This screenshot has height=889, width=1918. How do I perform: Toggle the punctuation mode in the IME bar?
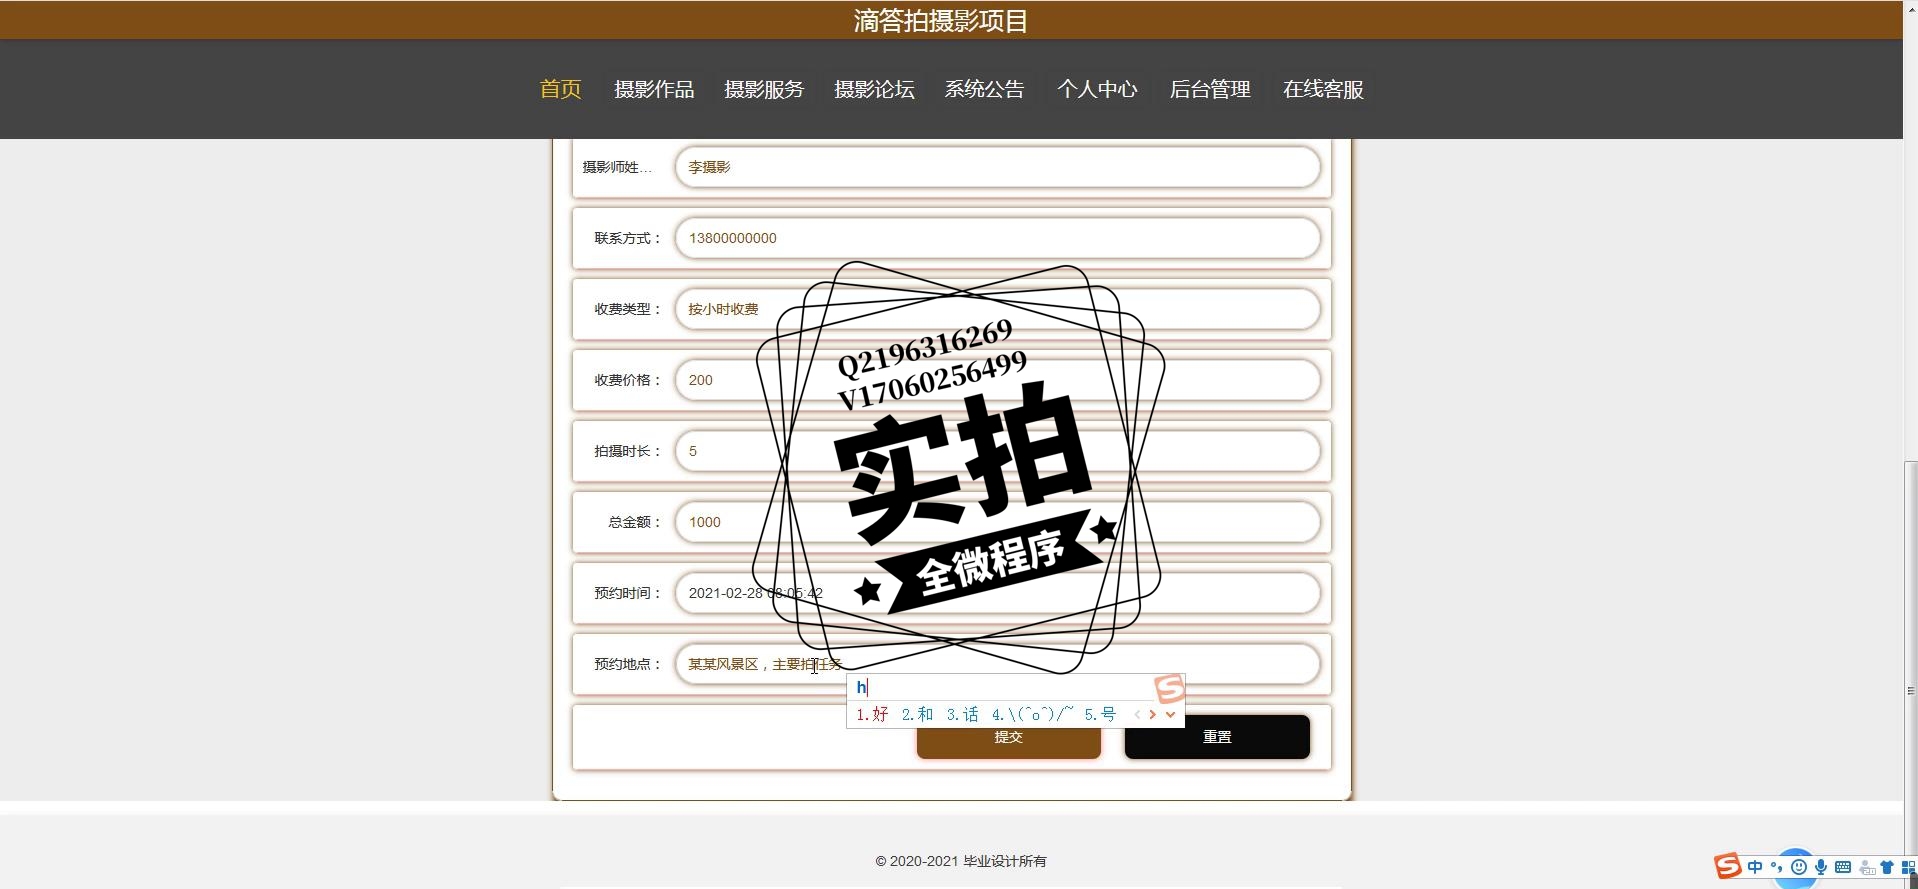(1777, 867)
